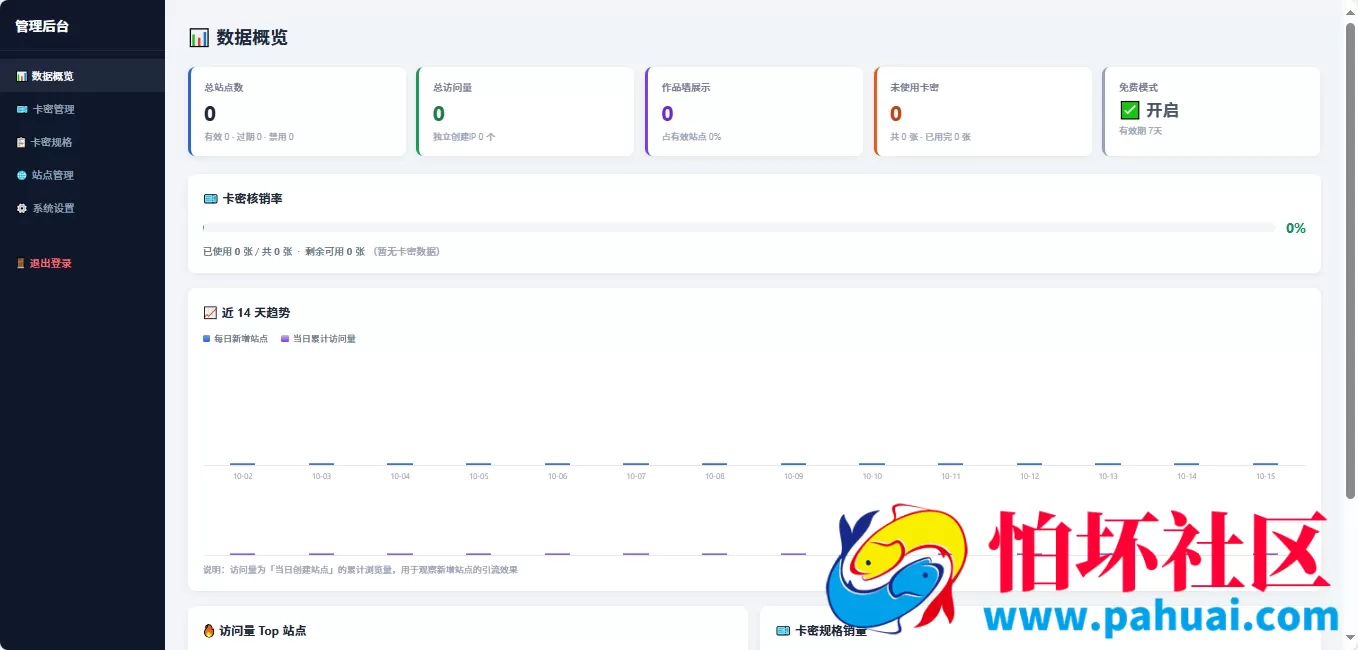Screen dimensions: 1358x650
Task: Click the 说明 note below the trend chart
Action: (361, 570)
